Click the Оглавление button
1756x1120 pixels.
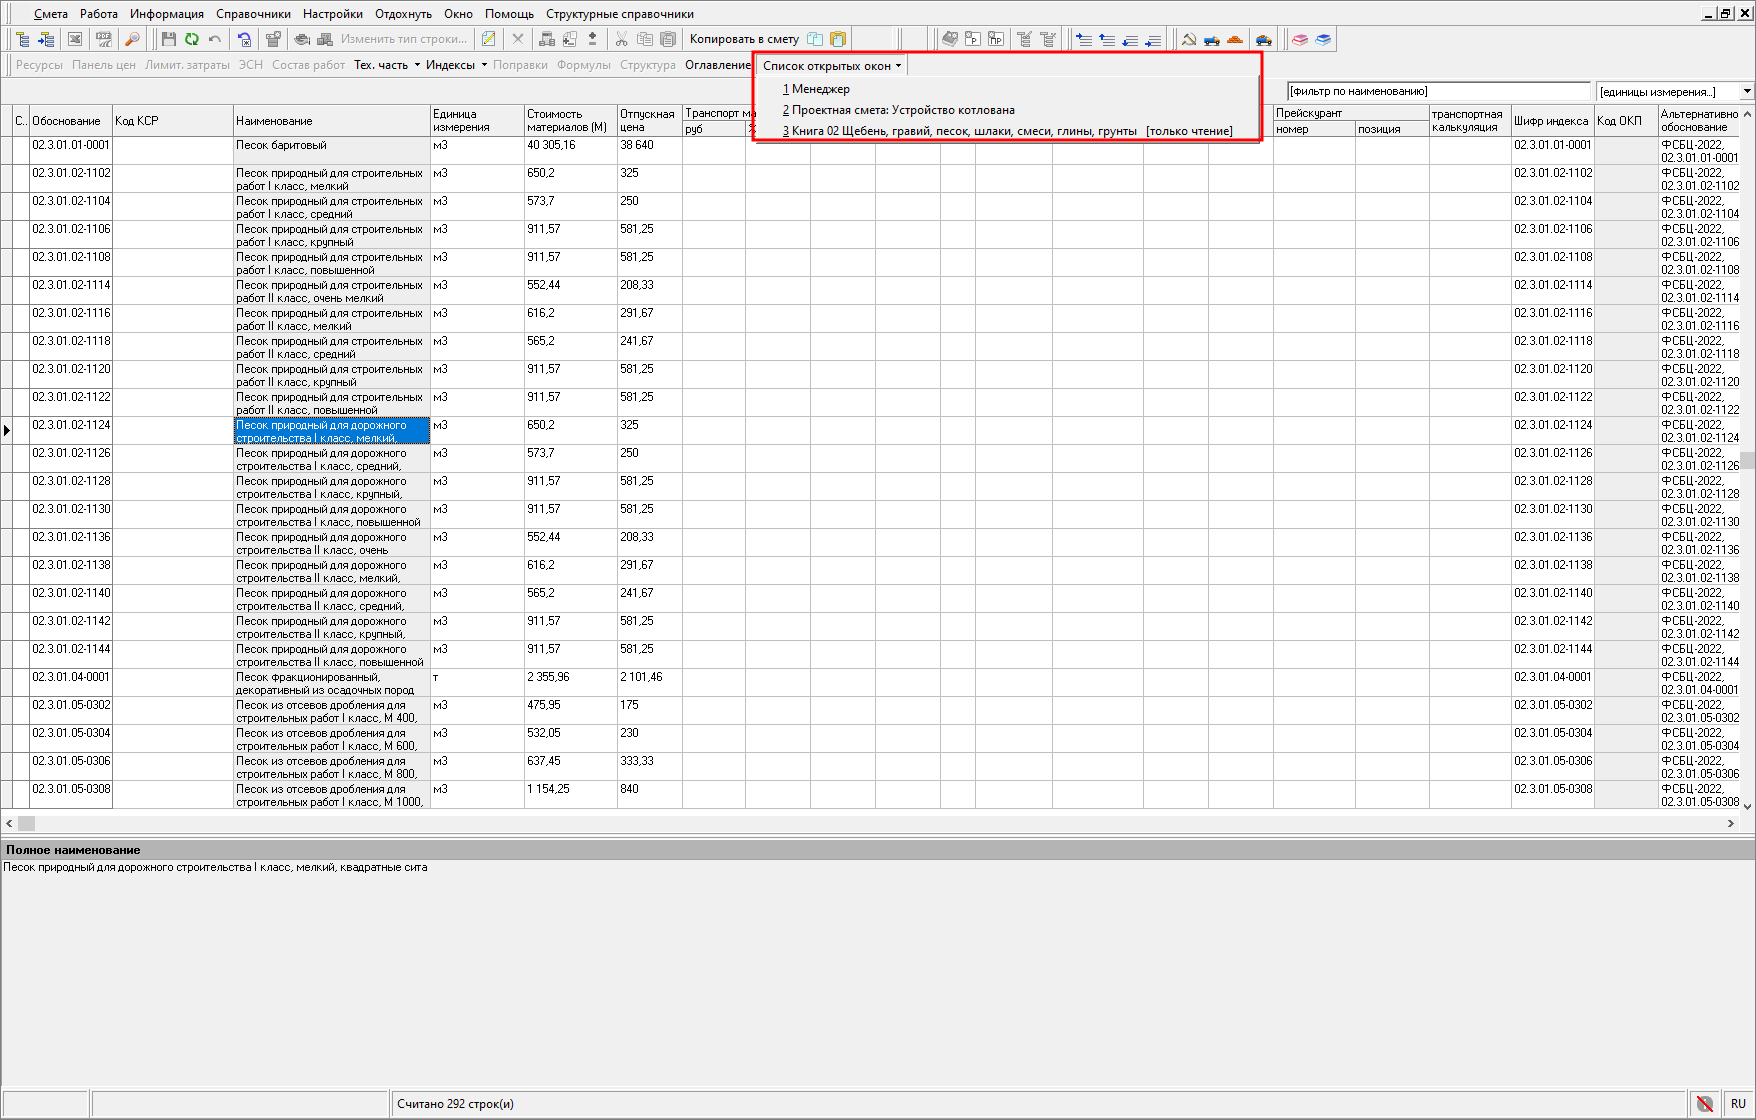click(x=717, y=65)
